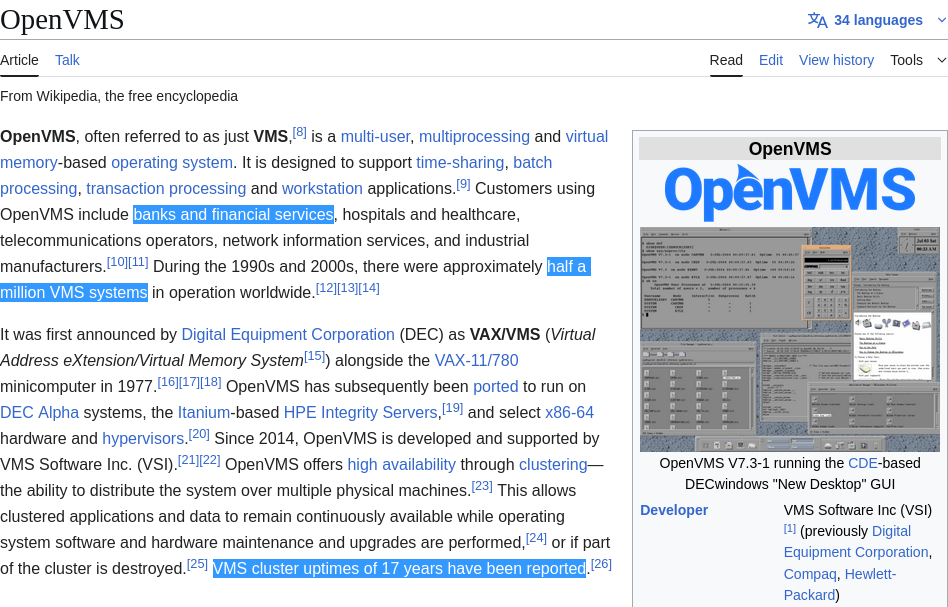Open citation reference [20]

click(199, 434)
